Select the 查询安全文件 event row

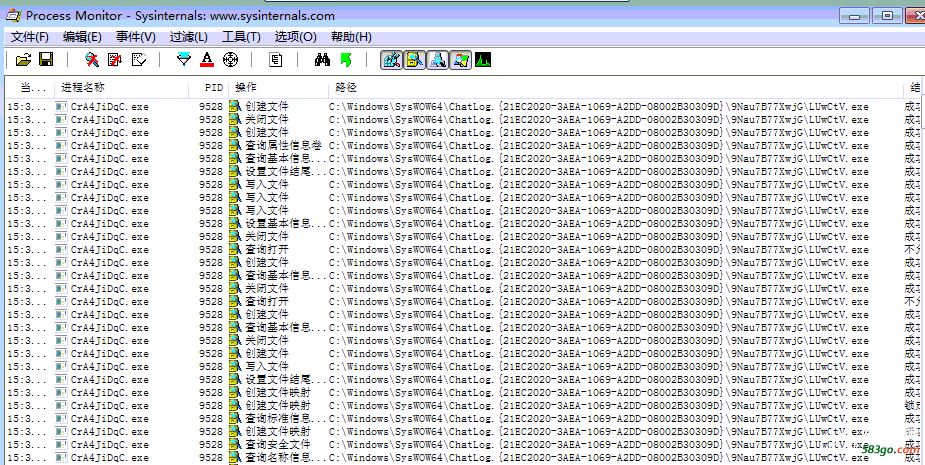pyautogui.click(x=463, y=444)
